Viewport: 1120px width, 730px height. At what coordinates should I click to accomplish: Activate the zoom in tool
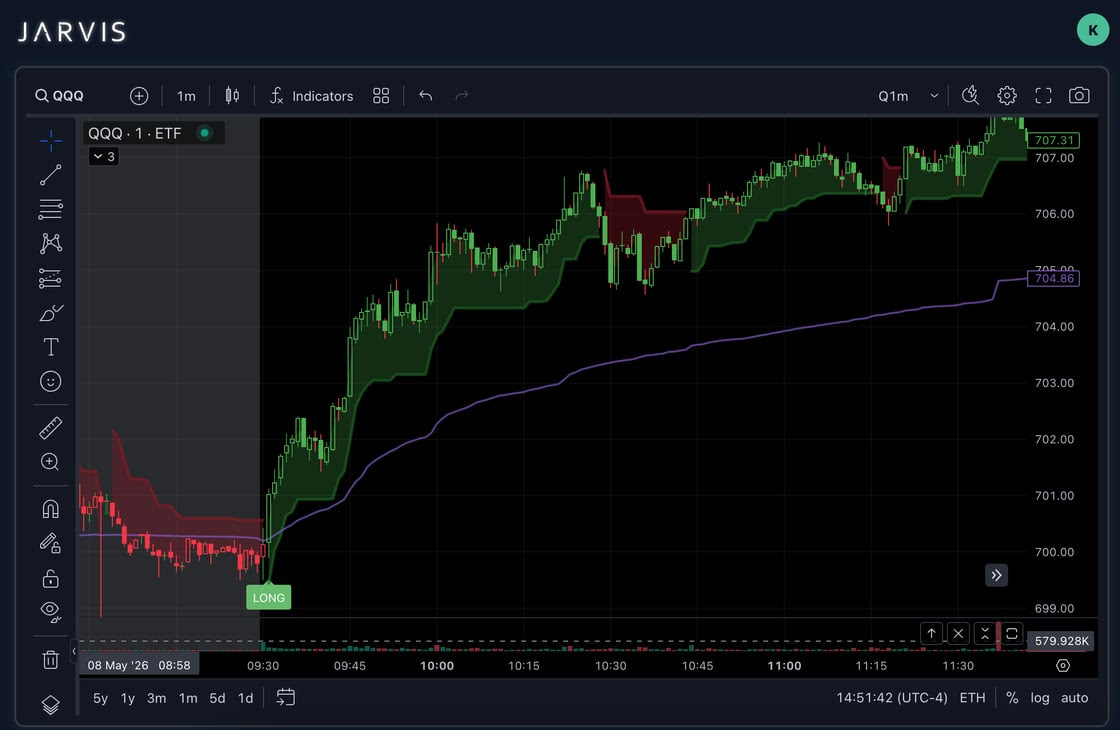tap(51, 462)
